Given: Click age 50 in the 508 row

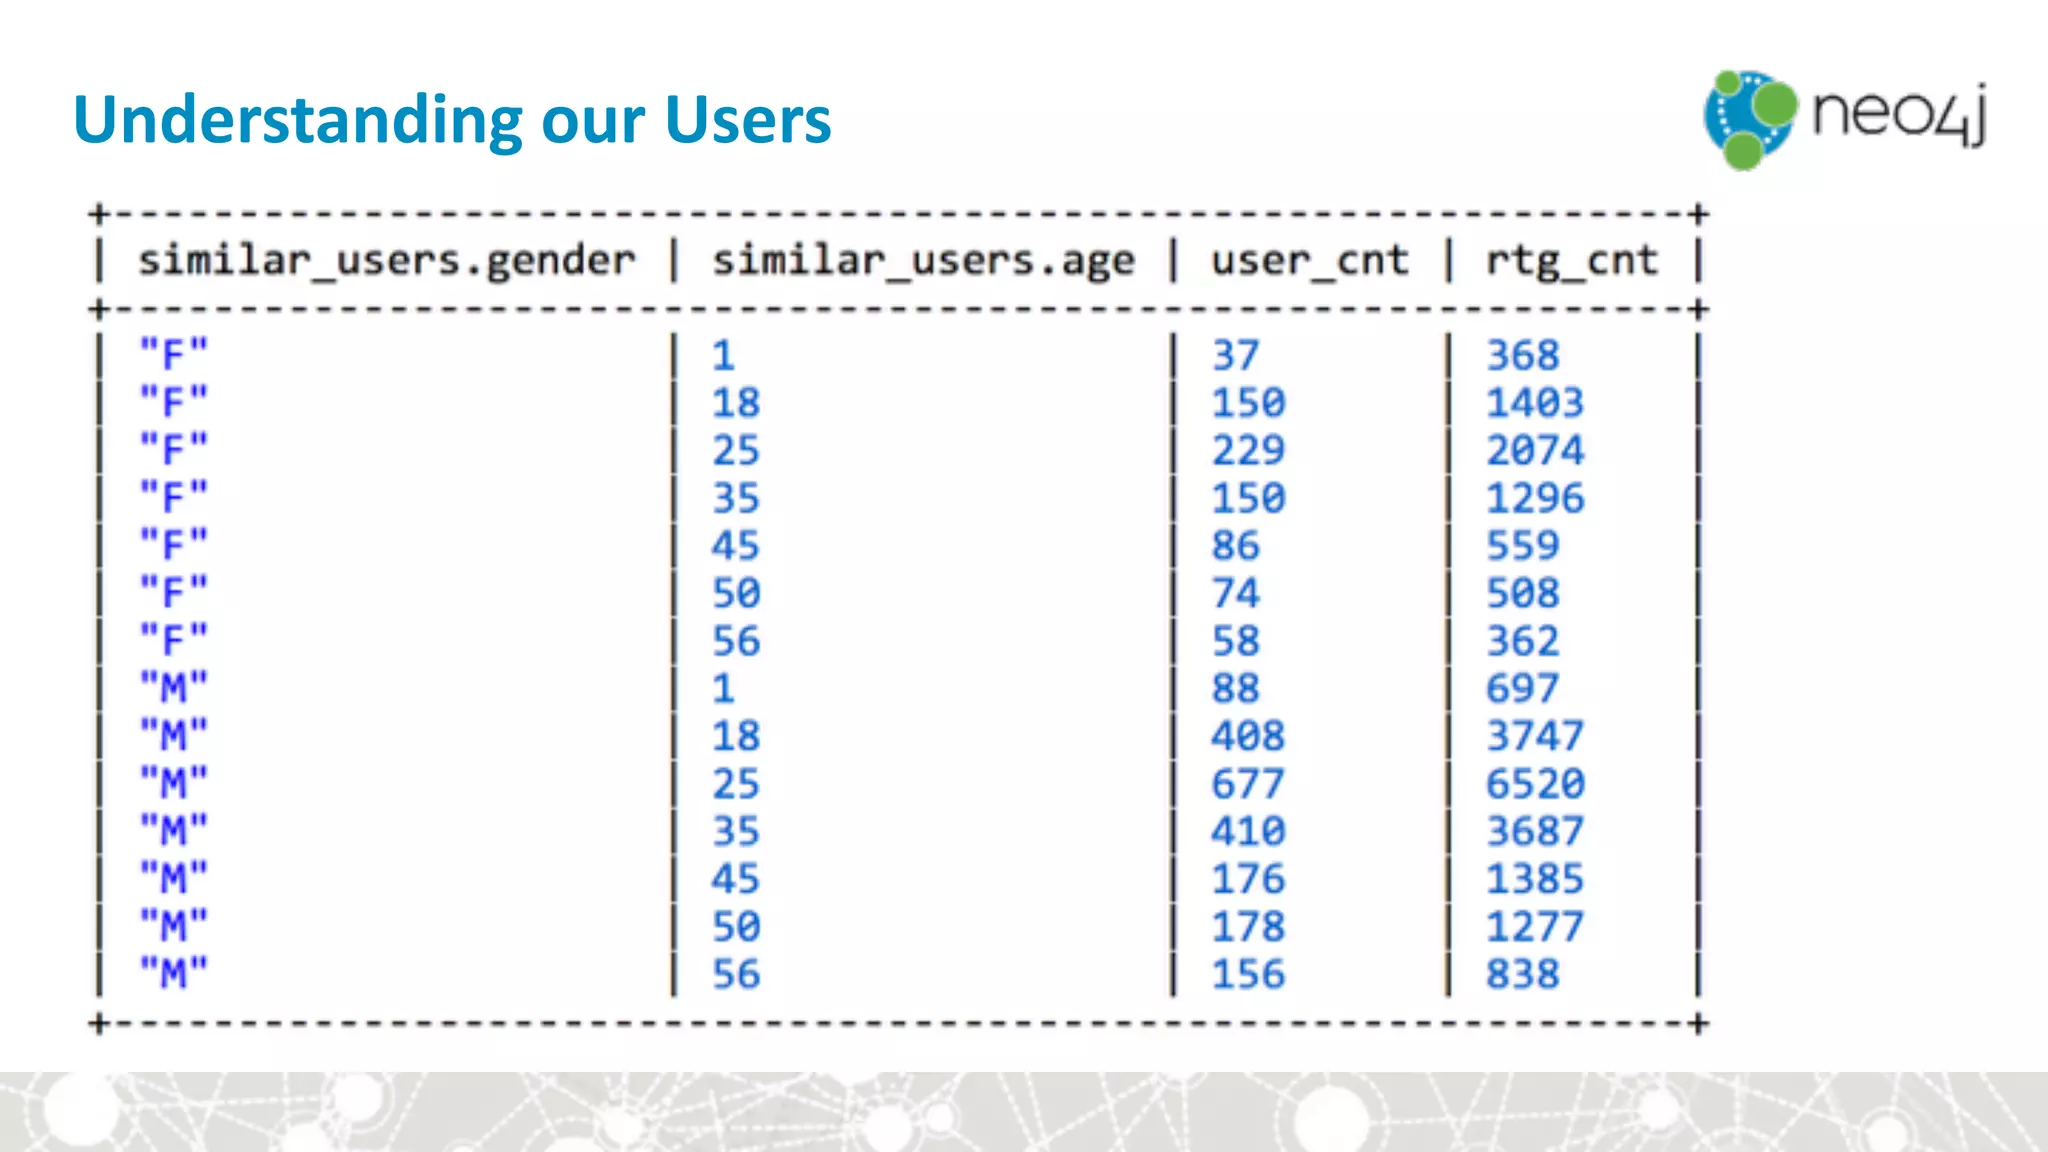Looking at the screenshot, I should coord(736,593).
